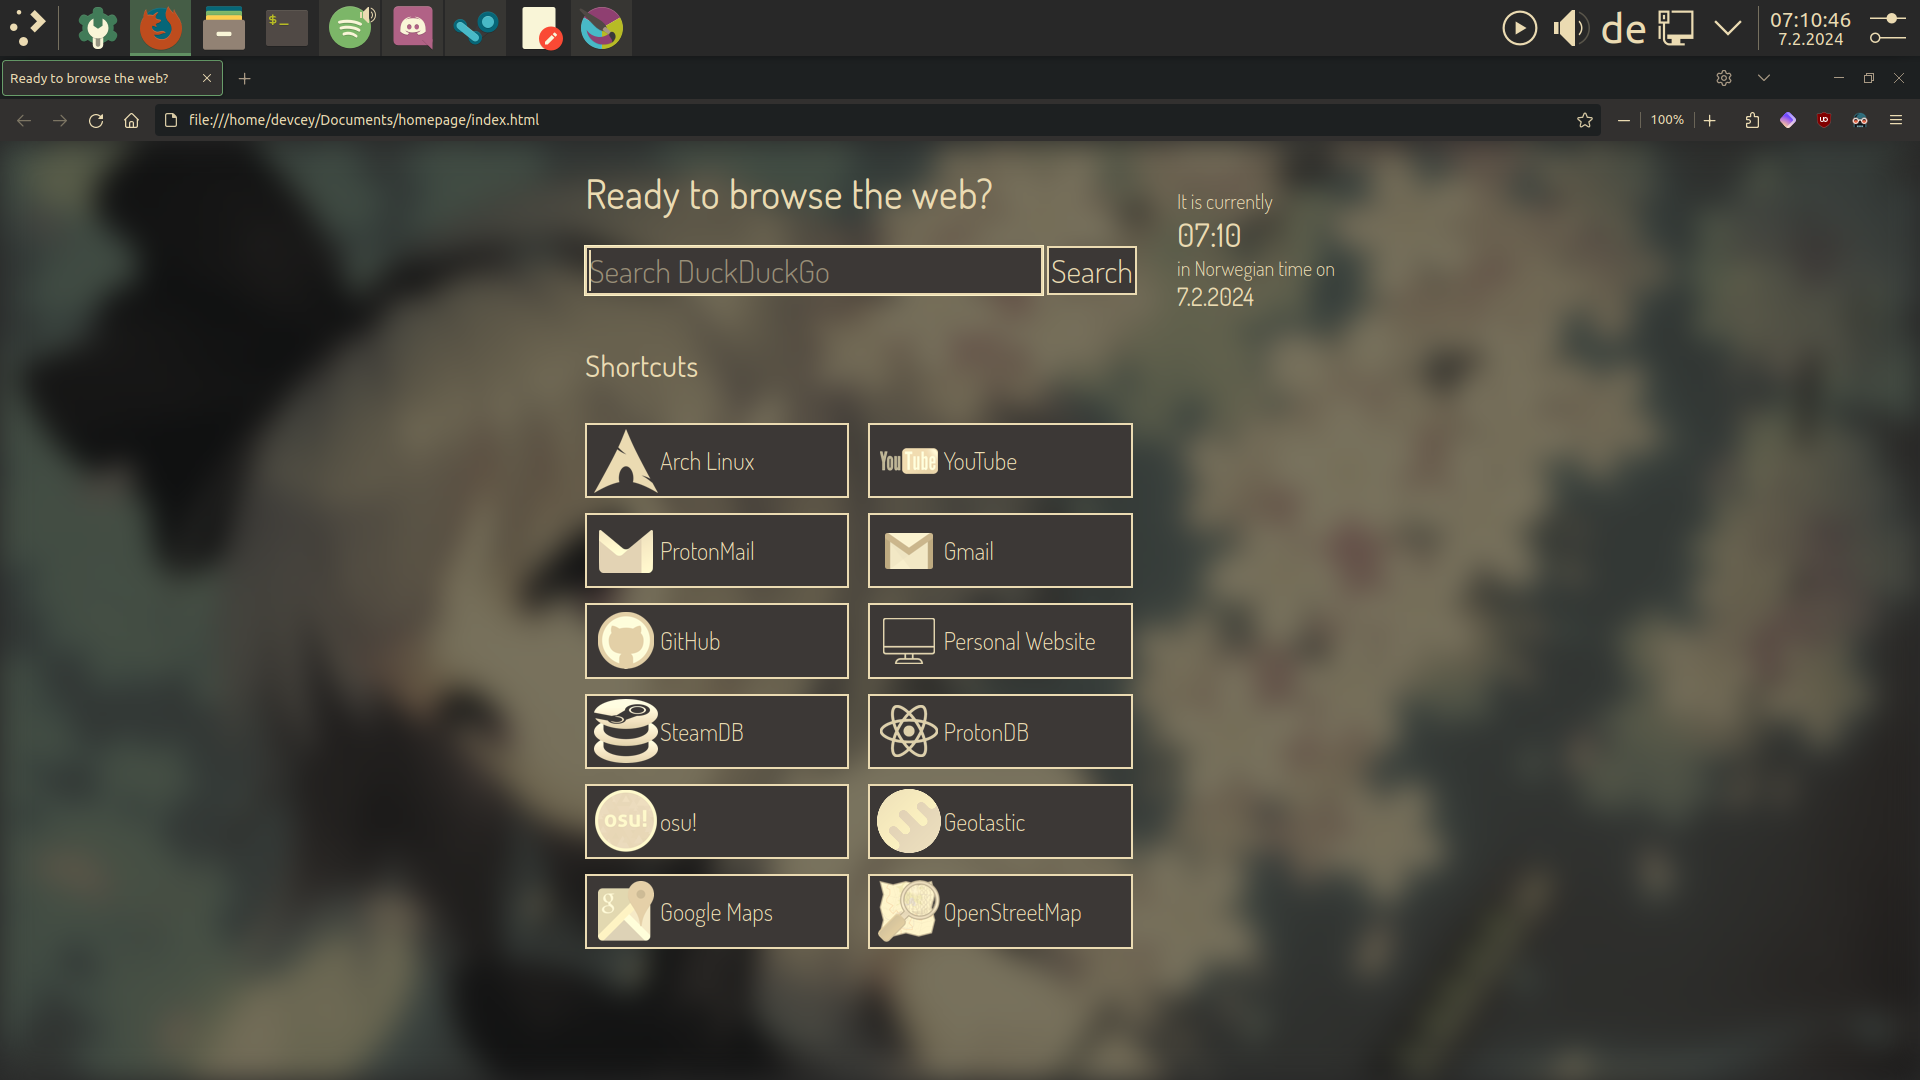
Task: Bookmark this page with the star
Action: tap(1585, 120)
